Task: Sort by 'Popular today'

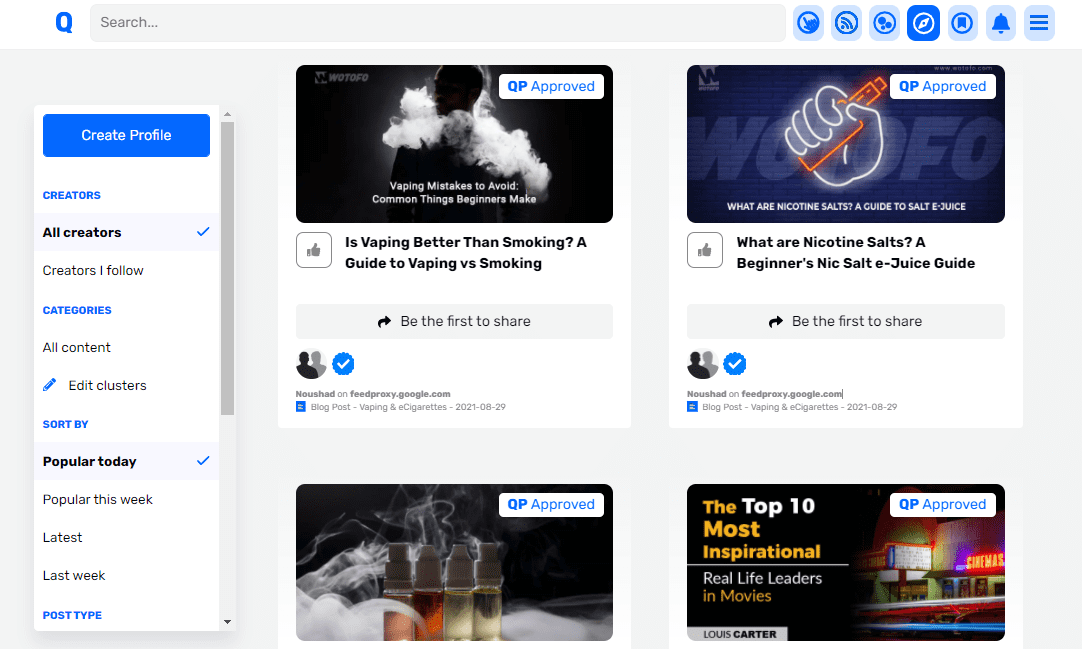Action: pos(126,461)
